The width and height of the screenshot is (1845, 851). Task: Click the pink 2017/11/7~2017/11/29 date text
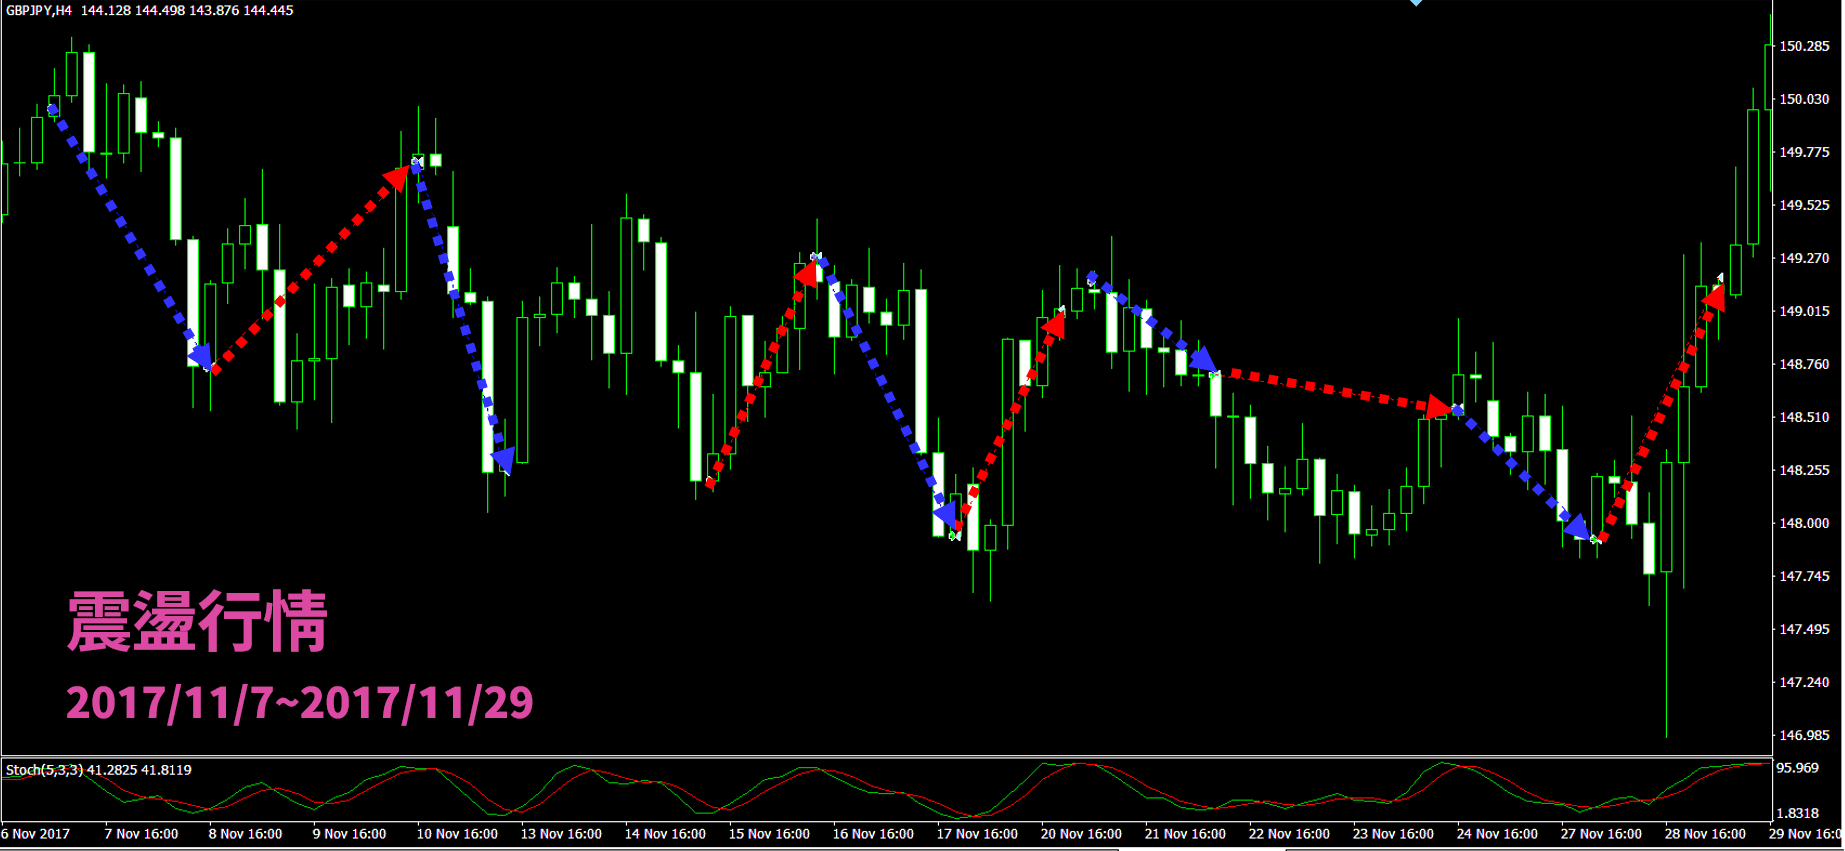tap(299, 703)
